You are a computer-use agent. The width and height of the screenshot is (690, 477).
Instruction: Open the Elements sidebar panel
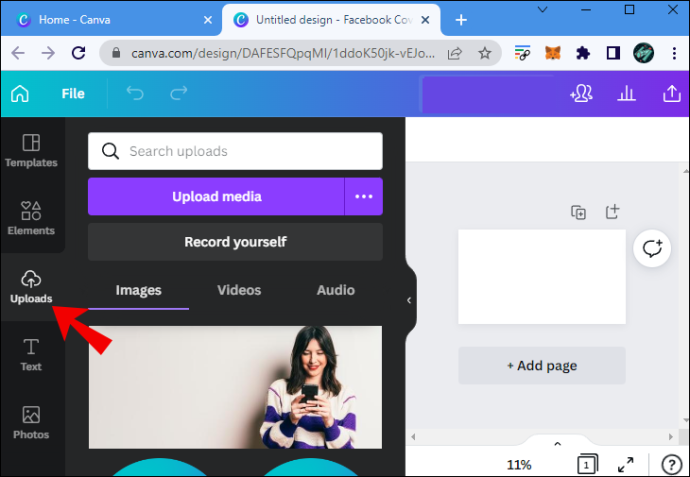31,219
